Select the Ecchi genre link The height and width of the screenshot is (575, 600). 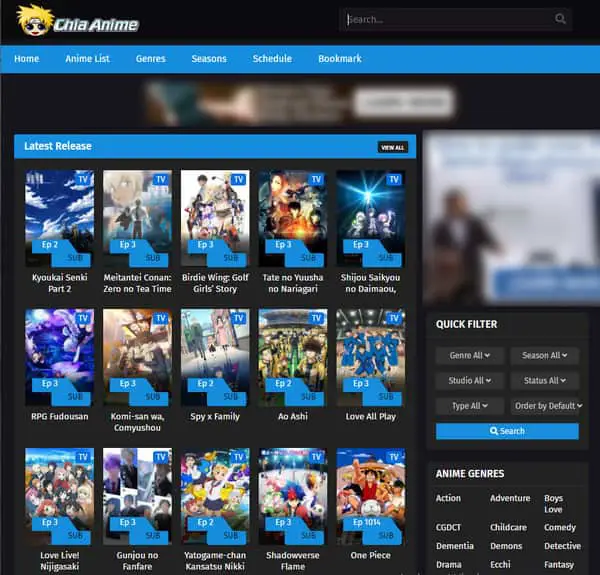500,565
